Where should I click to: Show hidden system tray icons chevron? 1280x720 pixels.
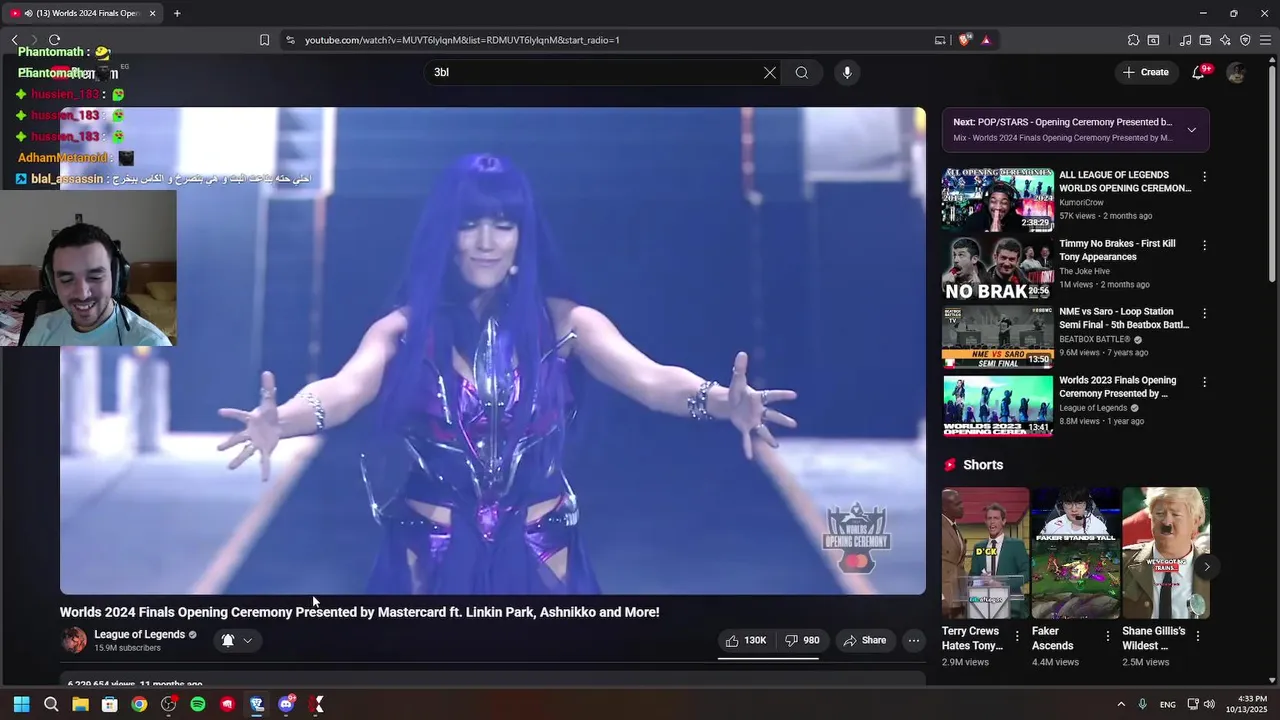1121,704
